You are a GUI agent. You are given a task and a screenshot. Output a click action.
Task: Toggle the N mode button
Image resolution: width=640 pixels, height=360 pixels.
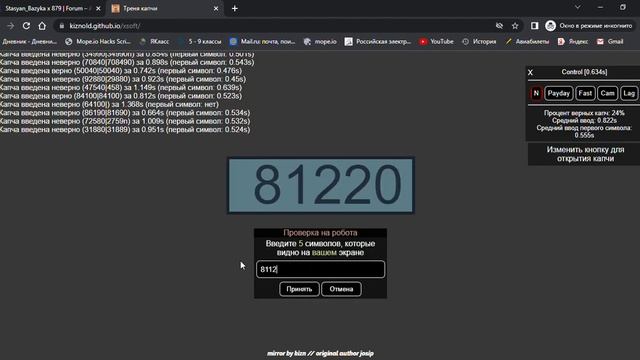pyautogui.click(x=536, y=93)
